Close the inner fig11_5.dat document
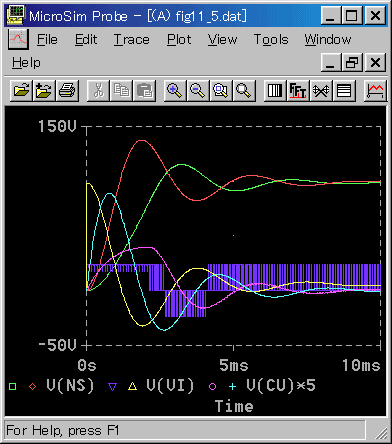The image size is (392, 444). click(375, 62)
